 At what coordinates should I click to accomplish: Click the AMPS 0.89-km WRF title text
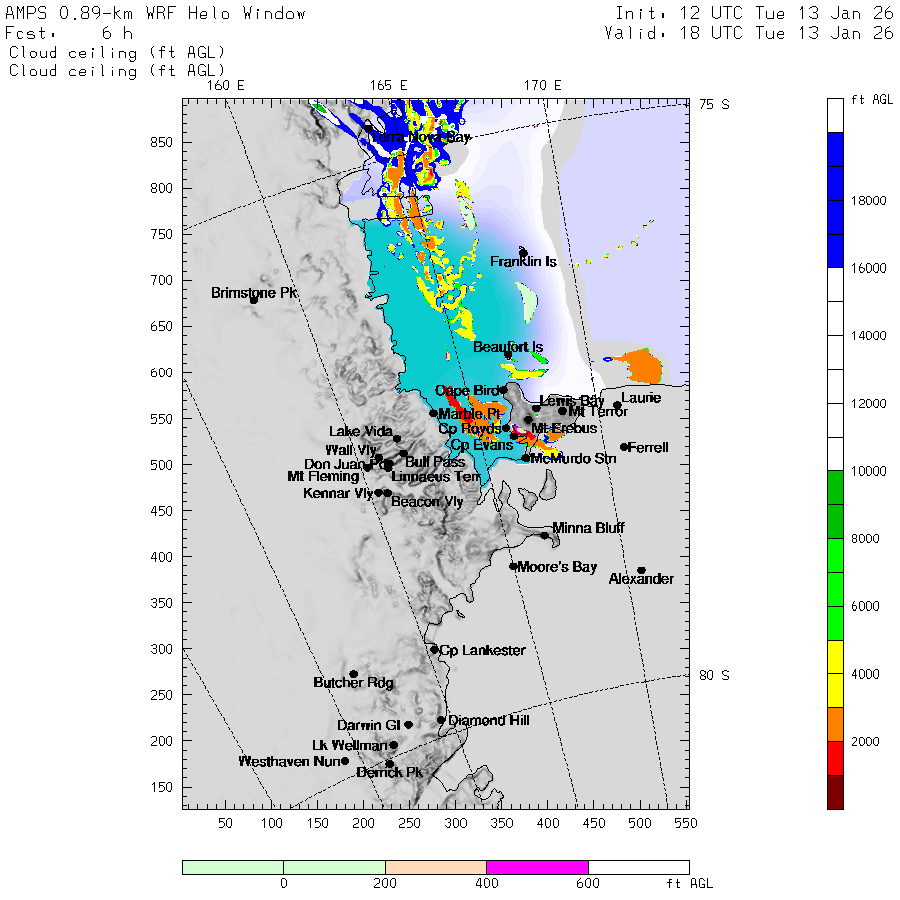(x=156, y=14)
